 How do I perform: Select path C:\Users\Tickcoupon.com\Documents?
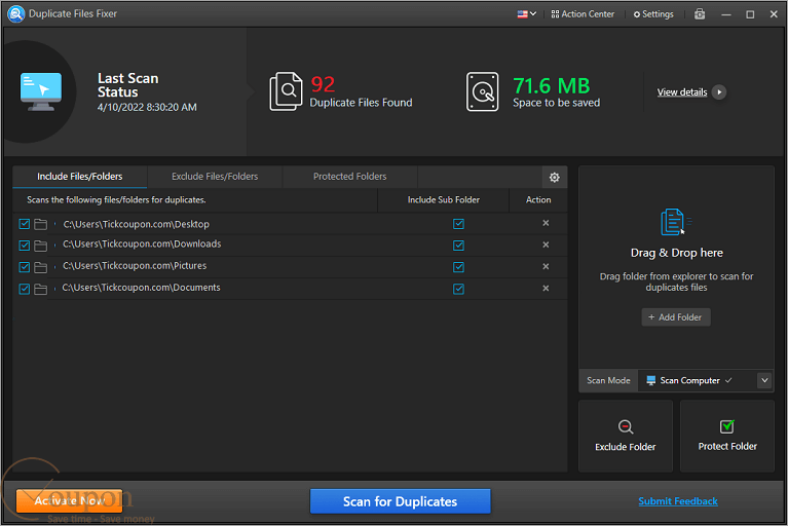click(x=141, y=288)
